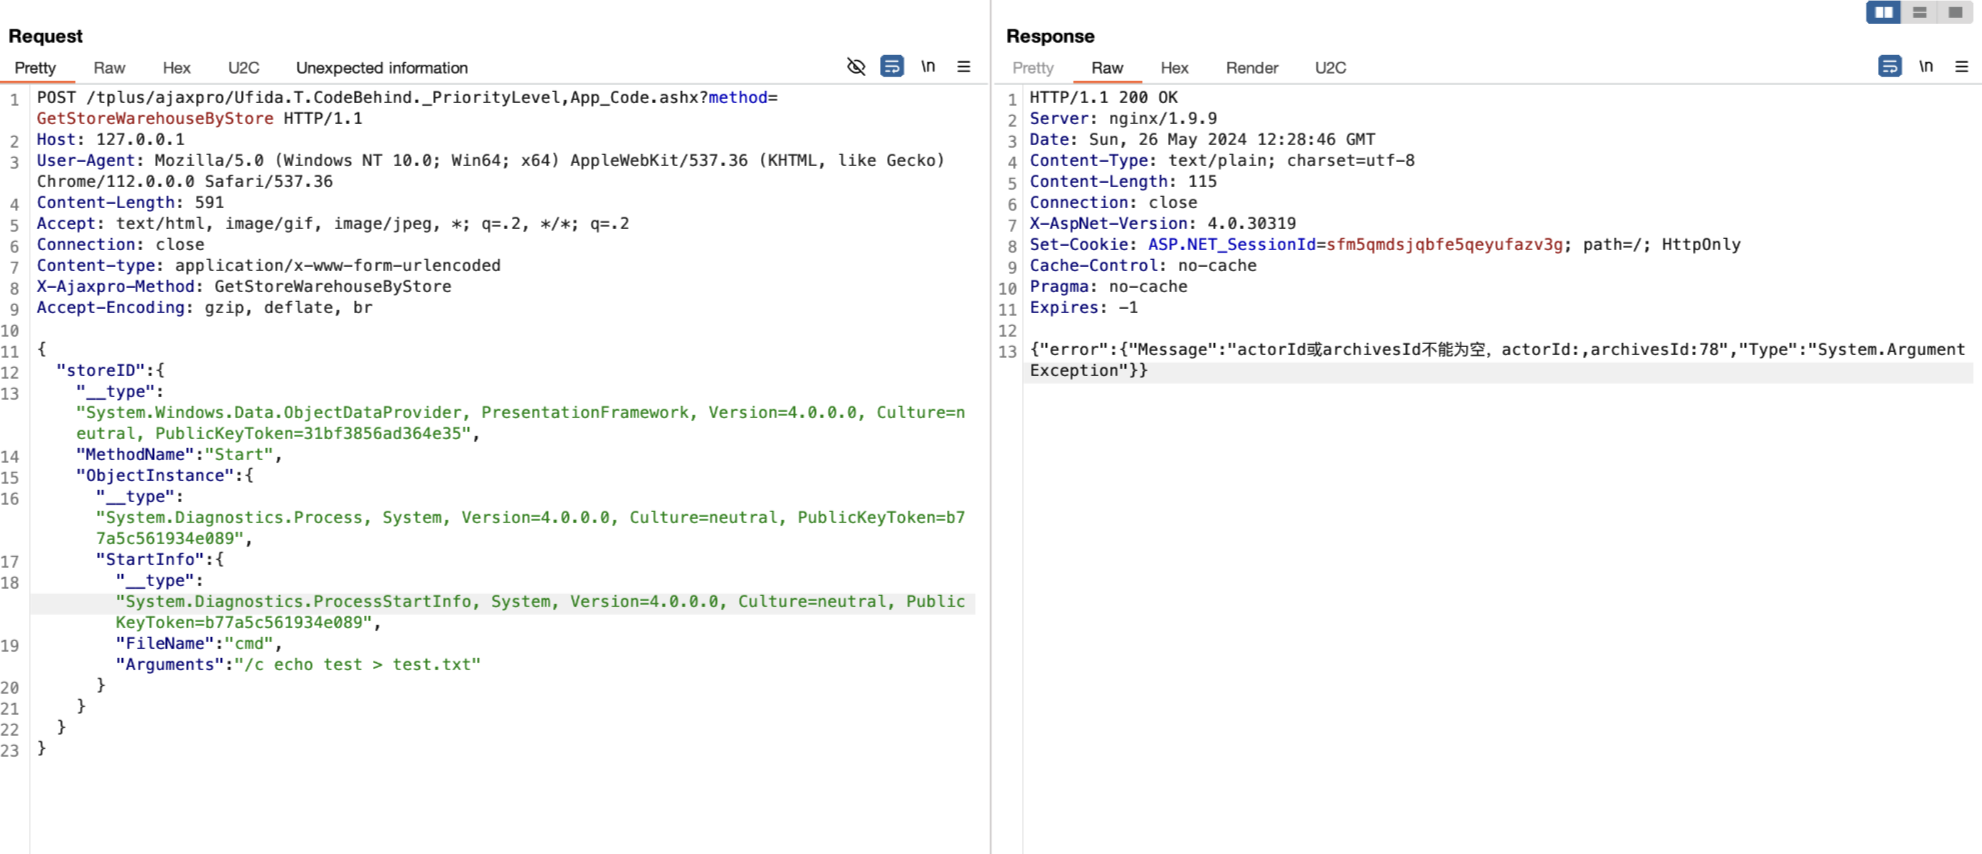The image size is (1982, 854).
Task: Click Accept-Encoding request header line
Action: pyautogui.click(x=205, y=307)
